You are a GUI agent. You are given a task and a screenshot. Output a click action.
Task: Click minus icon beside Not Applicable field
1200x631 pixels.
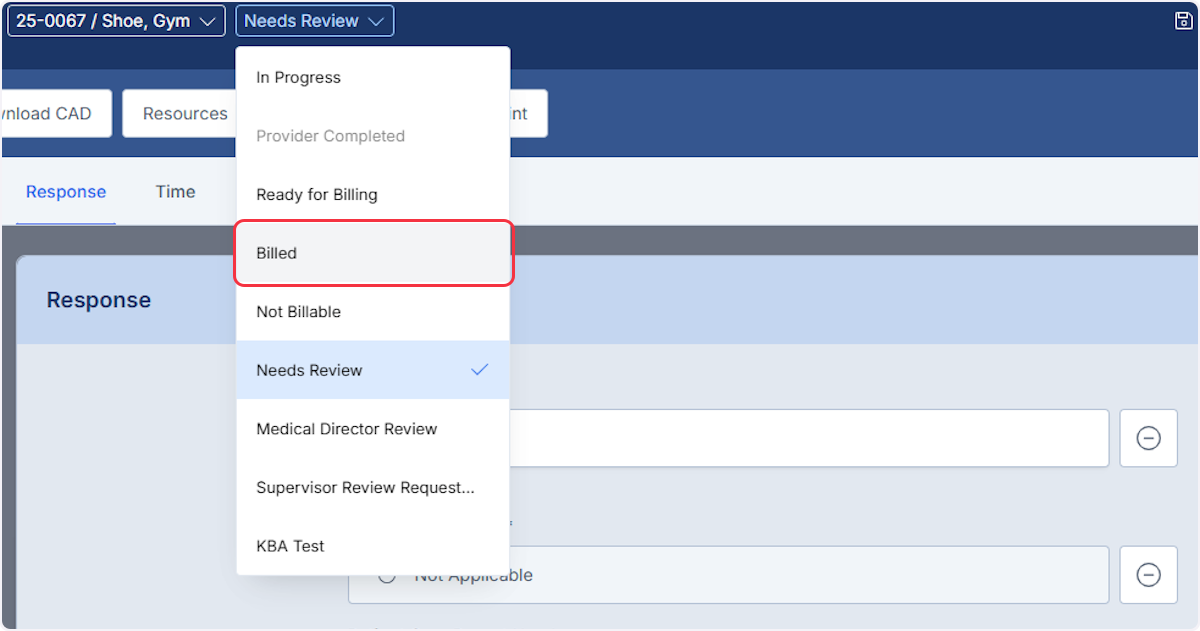click(x=1148, y=575)
